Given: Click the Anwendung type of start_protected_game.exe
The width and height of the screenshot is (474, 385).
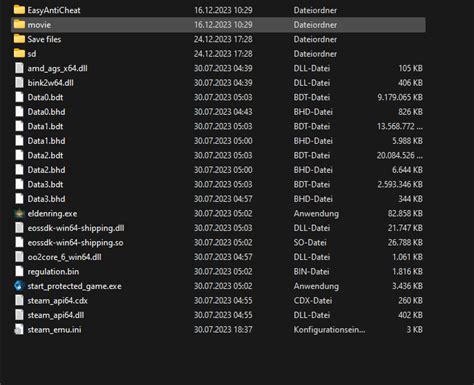Looking at the screenshot, I should pyautogui.click(x=316, y=286).
